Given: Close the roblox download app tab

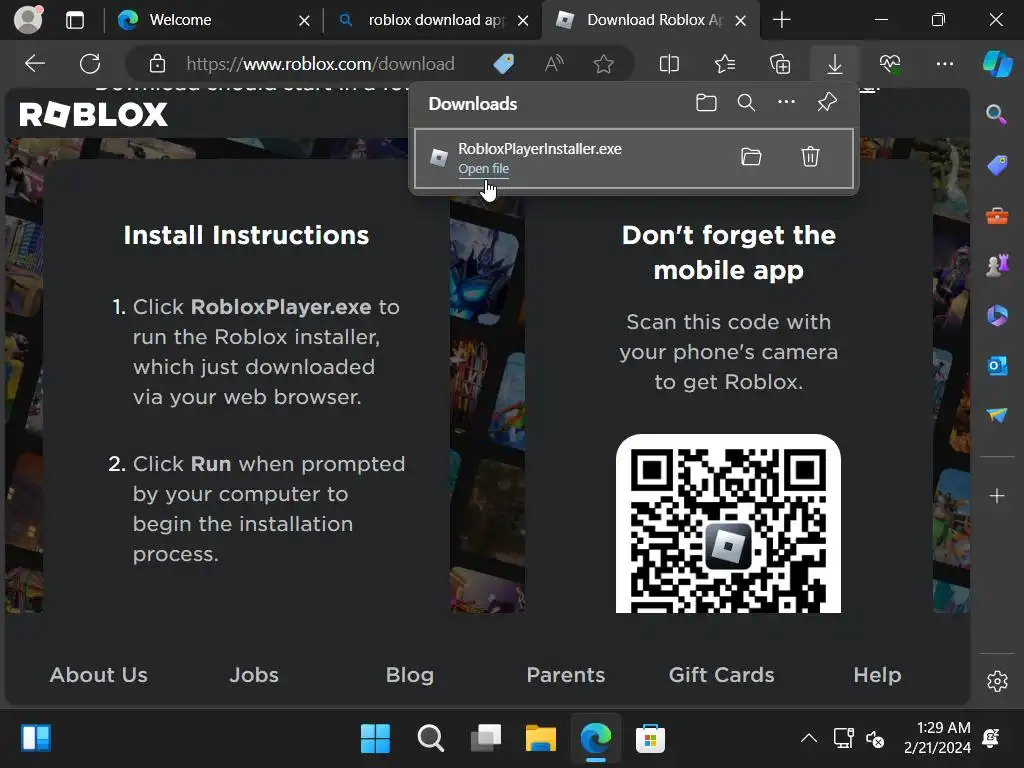Looking at the screenshot, I should pyautogui.click(x=523, y=21).
